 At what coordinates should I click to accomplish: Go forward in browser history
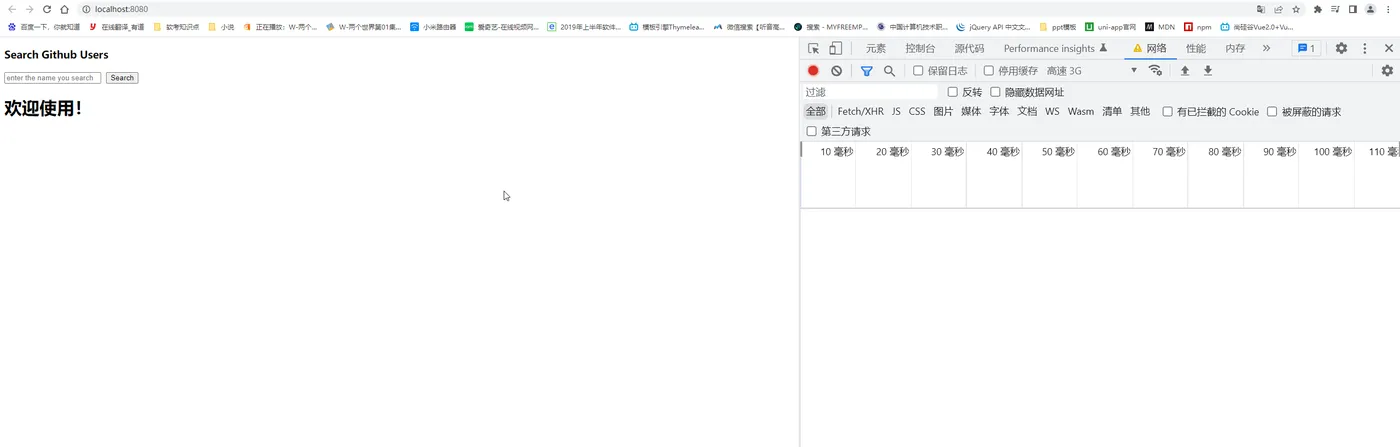tap(29, 9)
